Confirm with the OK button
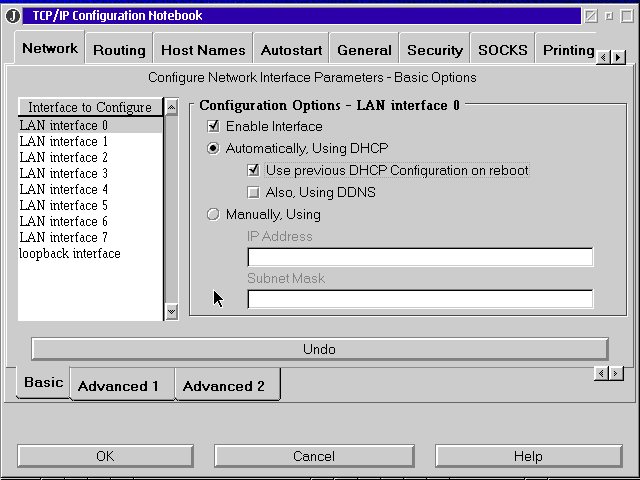 105,456
